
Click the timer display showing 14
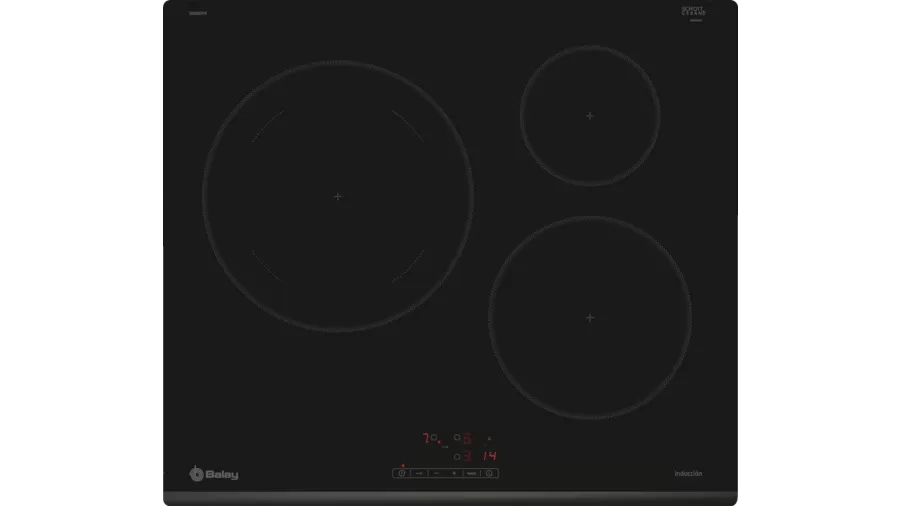pyautogui.click(x=489, y=456)
